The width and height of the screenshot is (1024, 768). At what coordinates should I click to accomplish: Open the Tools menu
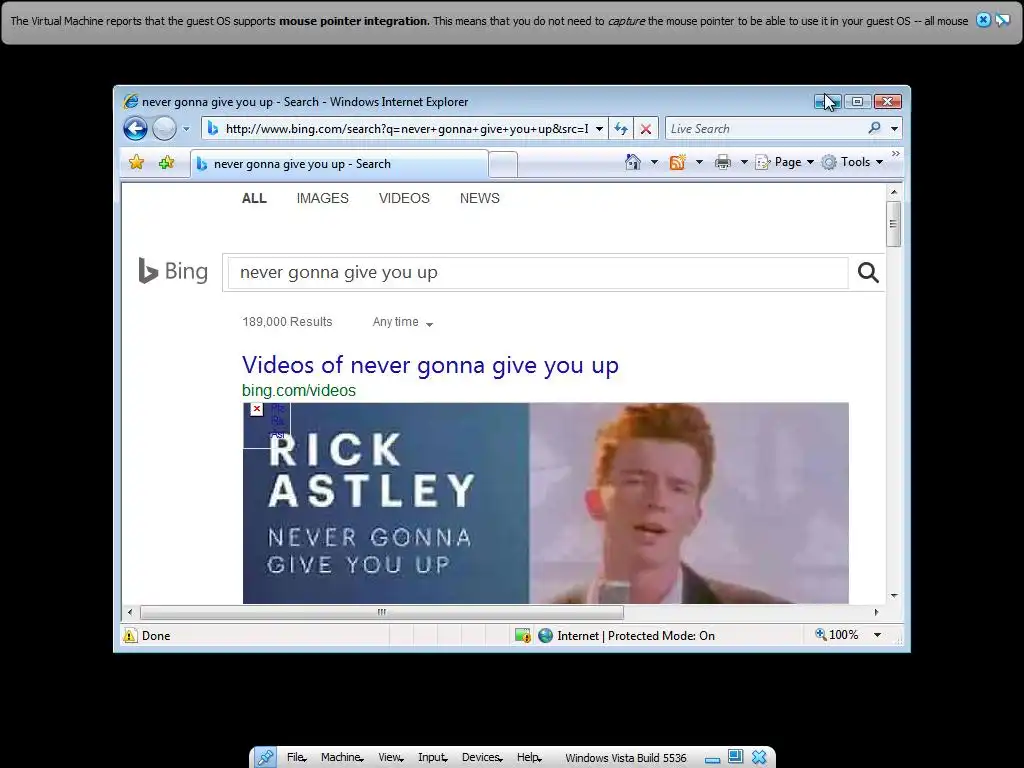pos(852,162)
